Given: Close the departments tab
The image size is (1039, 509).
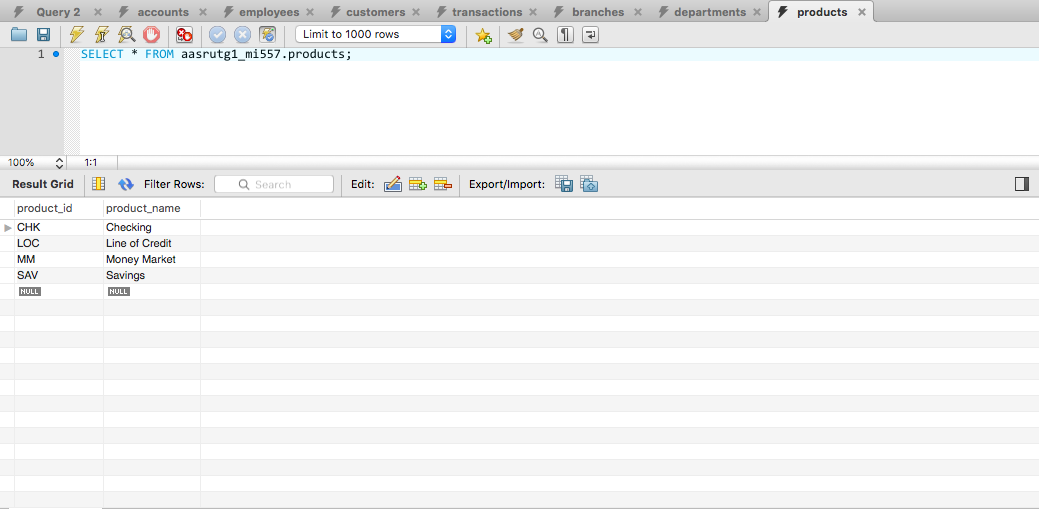Looking at the screenshot, I should (757, 12).
